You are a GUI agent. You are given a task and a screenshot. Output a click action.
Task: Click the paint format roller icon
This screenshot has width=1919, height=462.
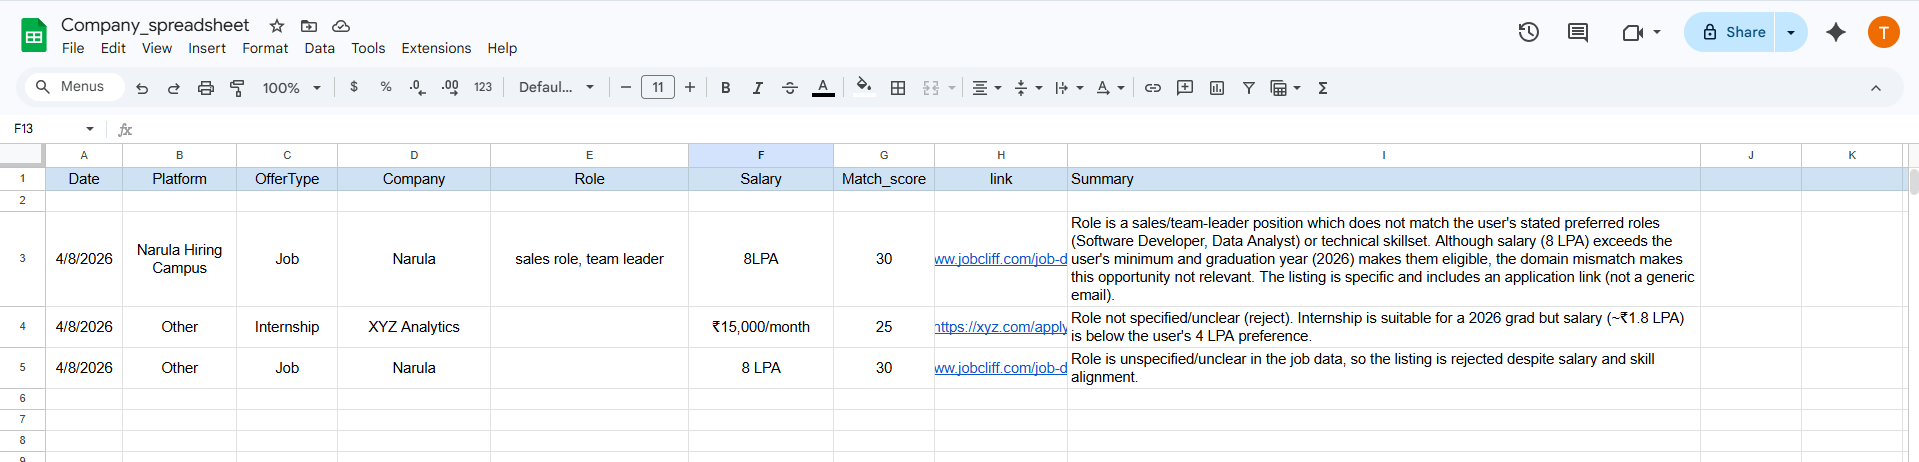(237, 88)
